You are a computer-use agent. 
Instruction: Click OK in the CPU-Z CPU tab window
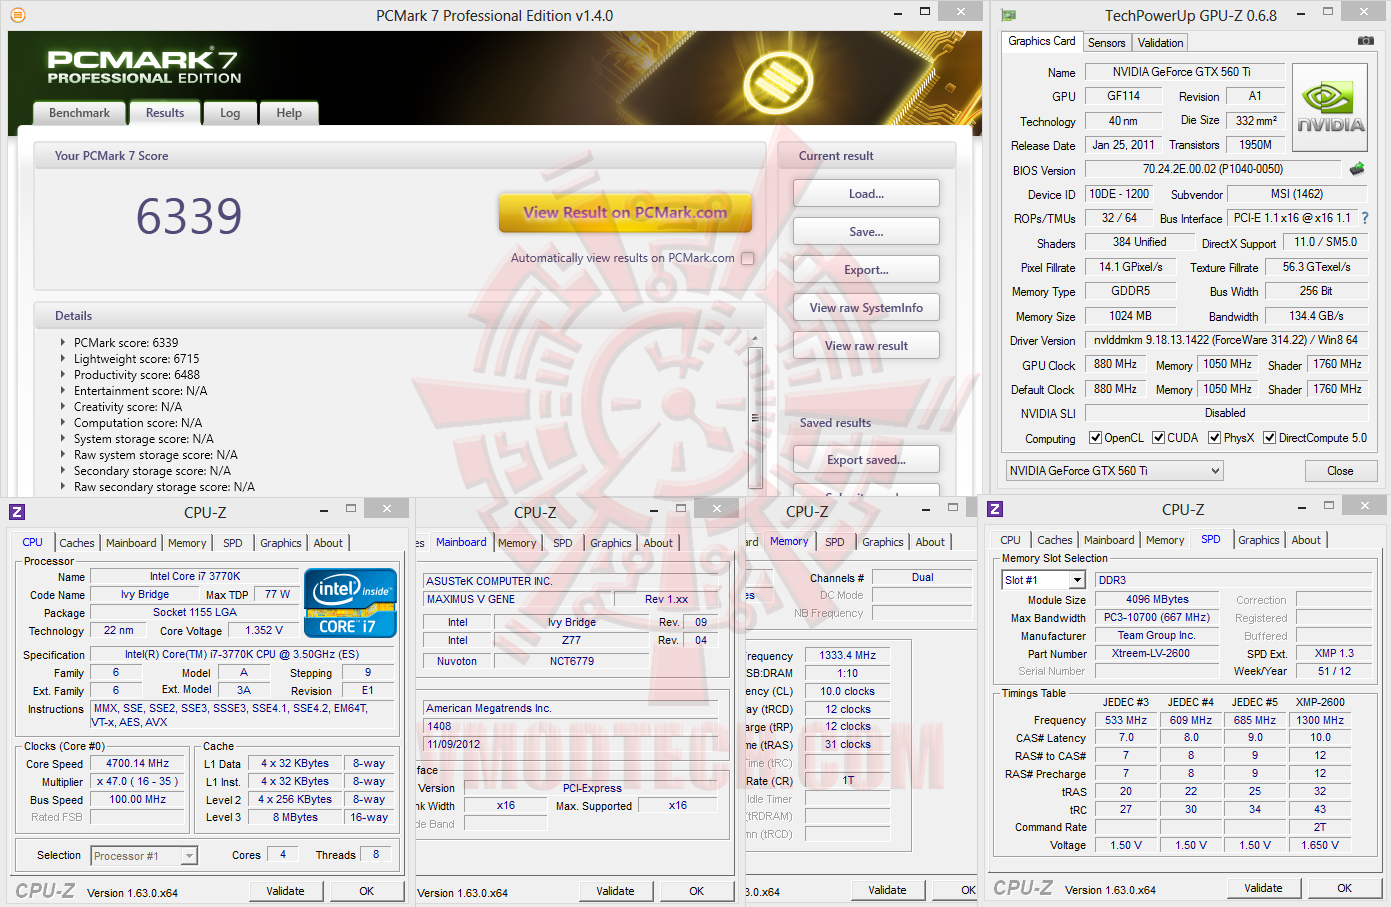(x=367, y=891)
